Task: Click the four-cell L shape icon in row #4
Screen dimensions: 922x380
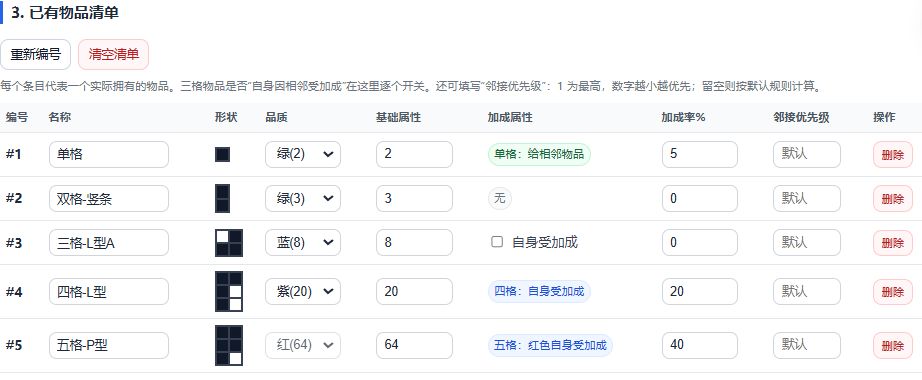Action: tap(229, 291)
